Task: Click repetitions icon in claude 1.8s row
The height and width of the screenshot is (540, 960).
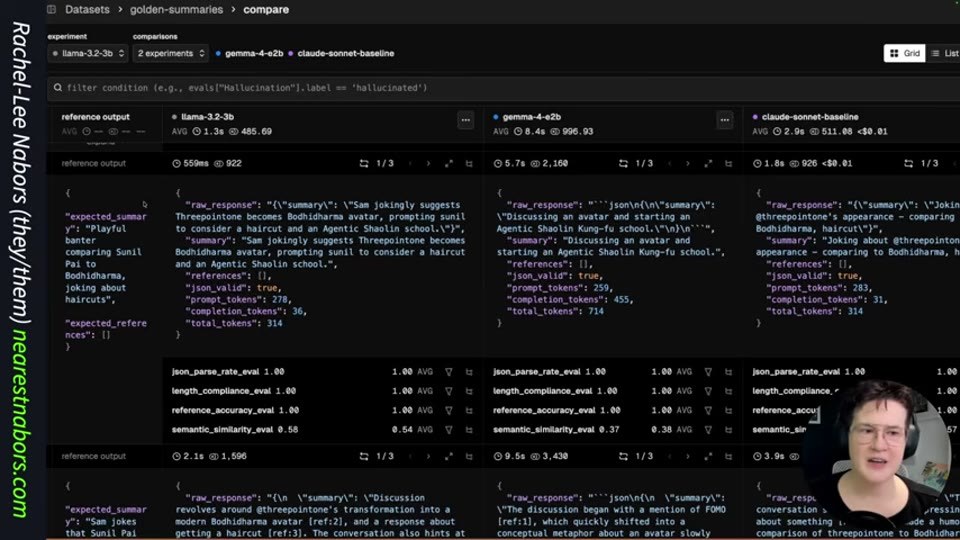Action: pyautogui.click(x=909, y=163)
